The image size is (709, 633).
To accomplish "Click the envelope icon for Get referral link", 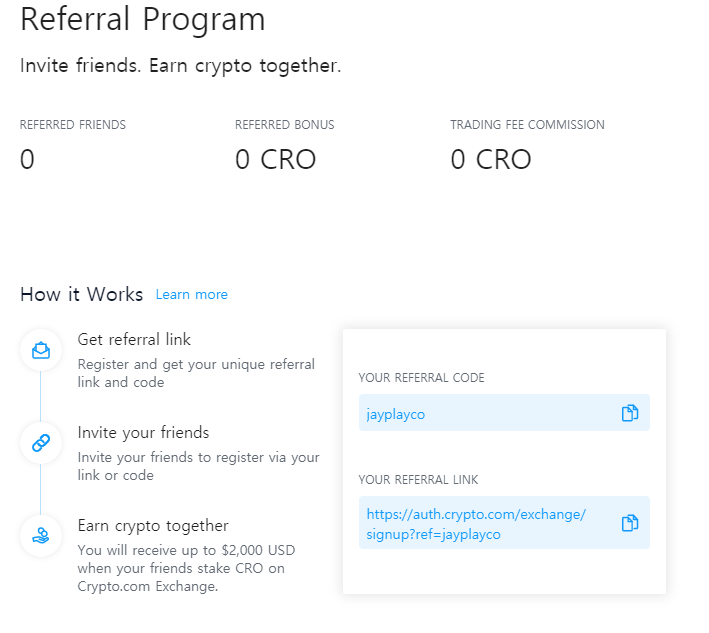I will 41,350.
